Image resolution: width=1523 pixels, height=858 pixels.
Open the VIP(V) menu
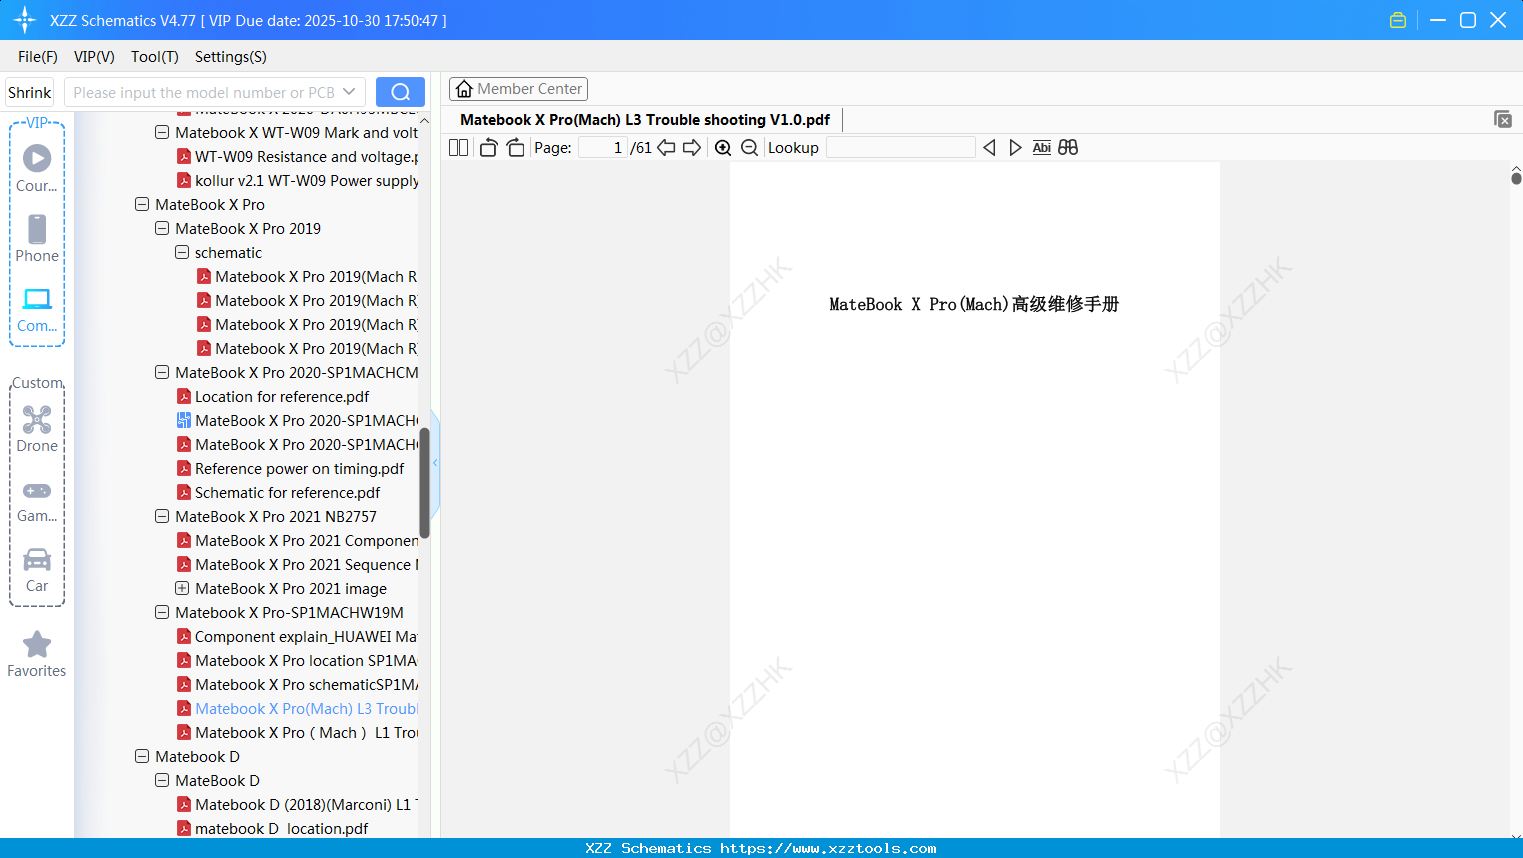pos(94,57)
